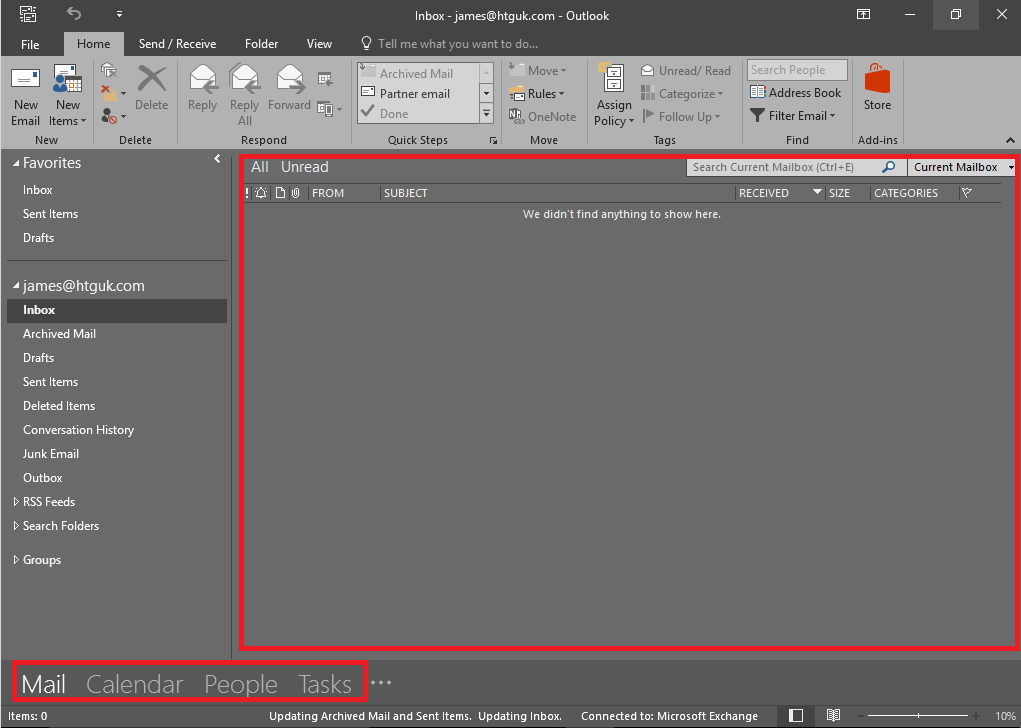This screenshot has width=1021, height=728.
Task: Collapse the ribbon
Action: (x=1010, y=140)
